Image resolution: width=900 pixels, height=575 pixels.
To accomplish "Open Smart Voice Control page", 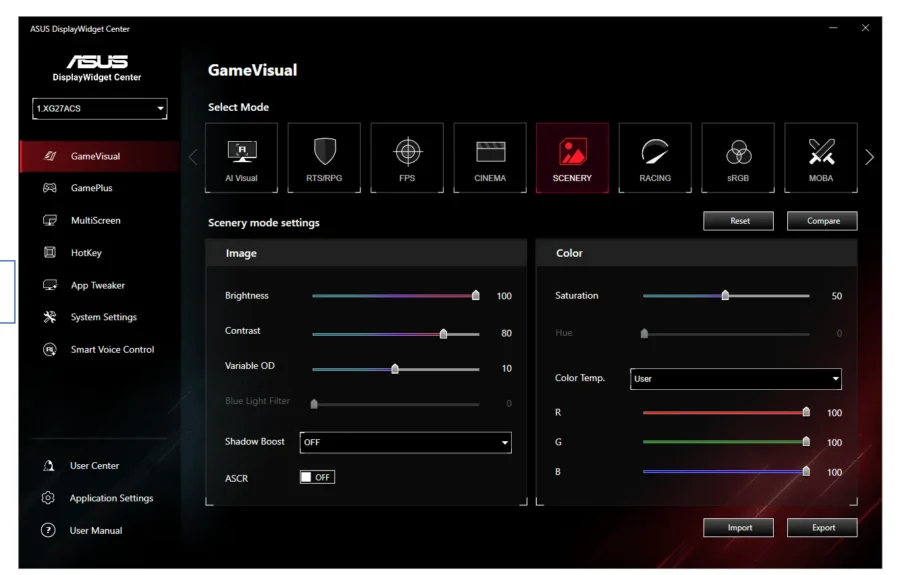I will [x=112, y=349].
